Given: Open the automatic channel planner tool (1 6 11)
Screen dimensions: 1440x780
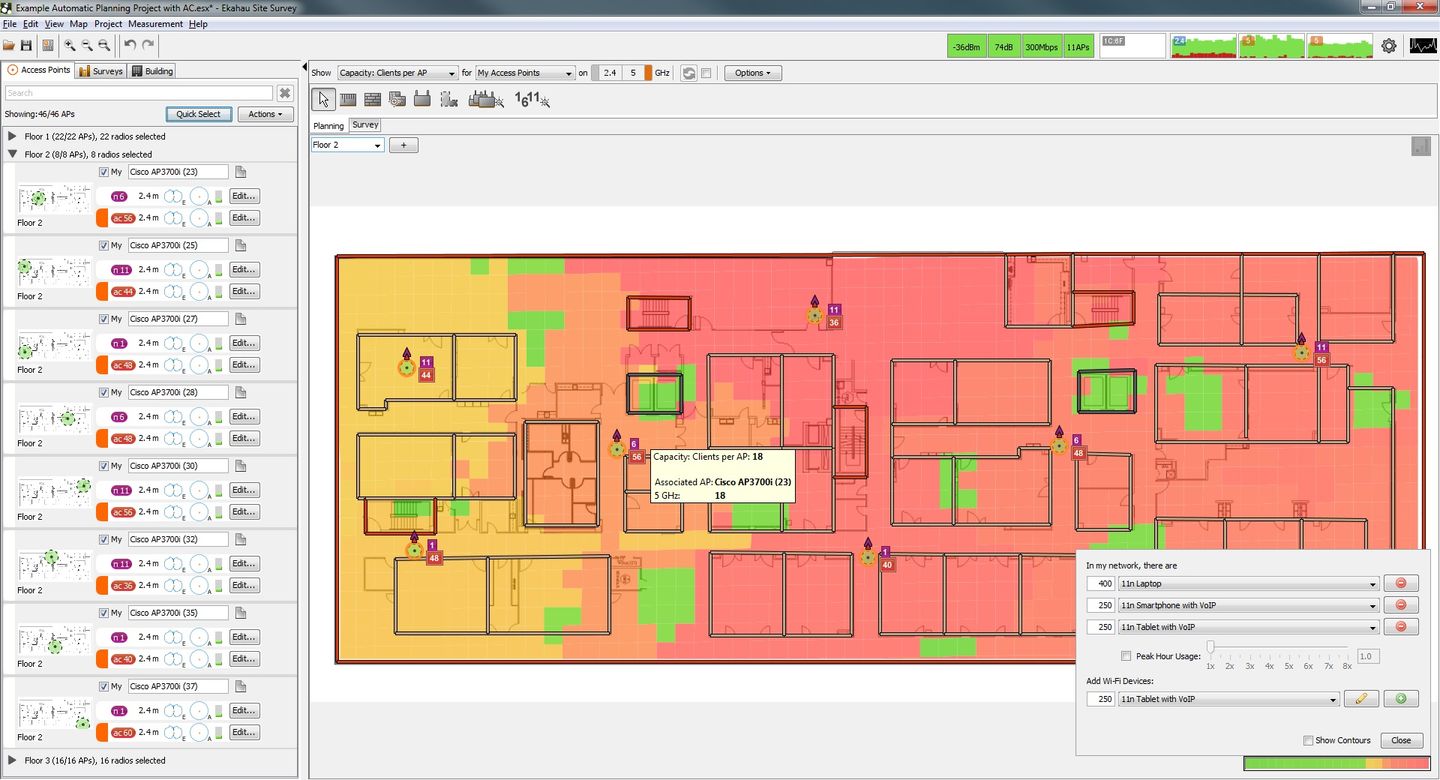Looking at the screenshot, I should [532, 99].
